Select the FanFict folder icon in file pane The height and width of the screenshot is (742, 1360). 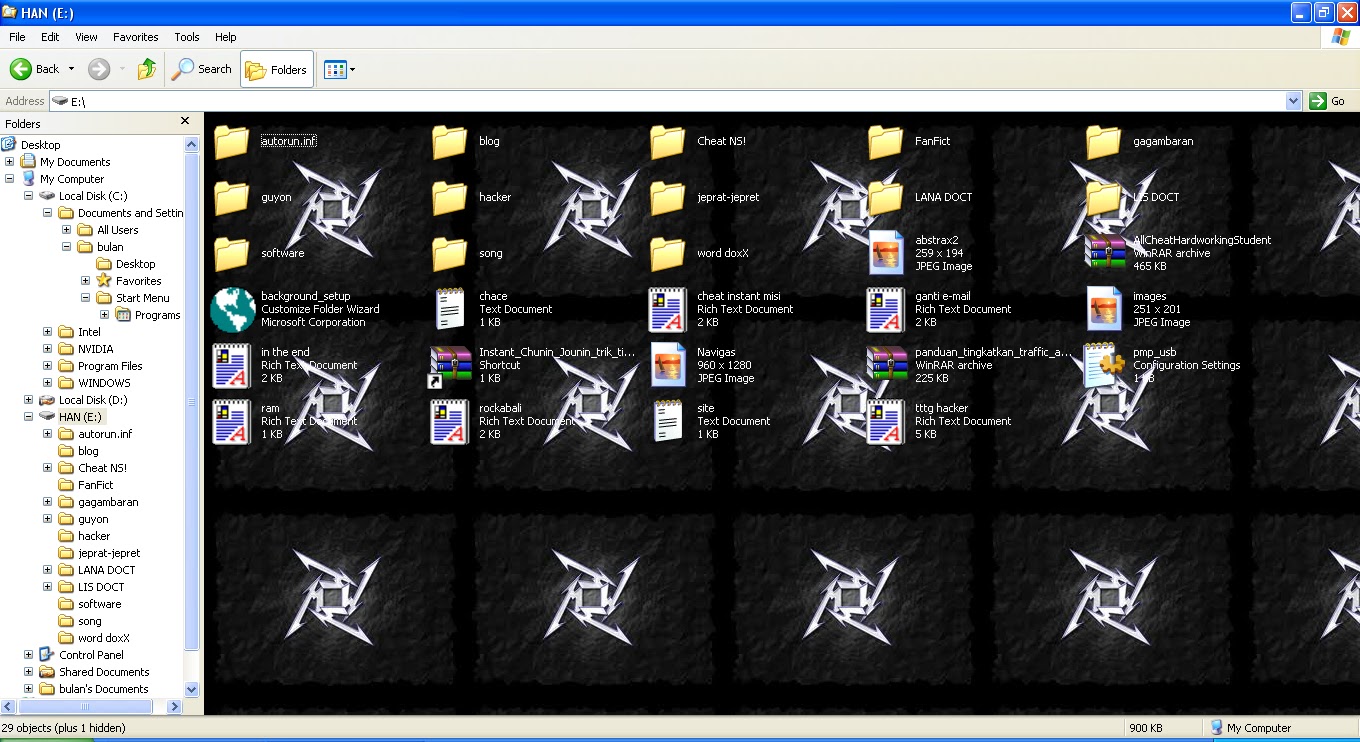tap(885, 142)
